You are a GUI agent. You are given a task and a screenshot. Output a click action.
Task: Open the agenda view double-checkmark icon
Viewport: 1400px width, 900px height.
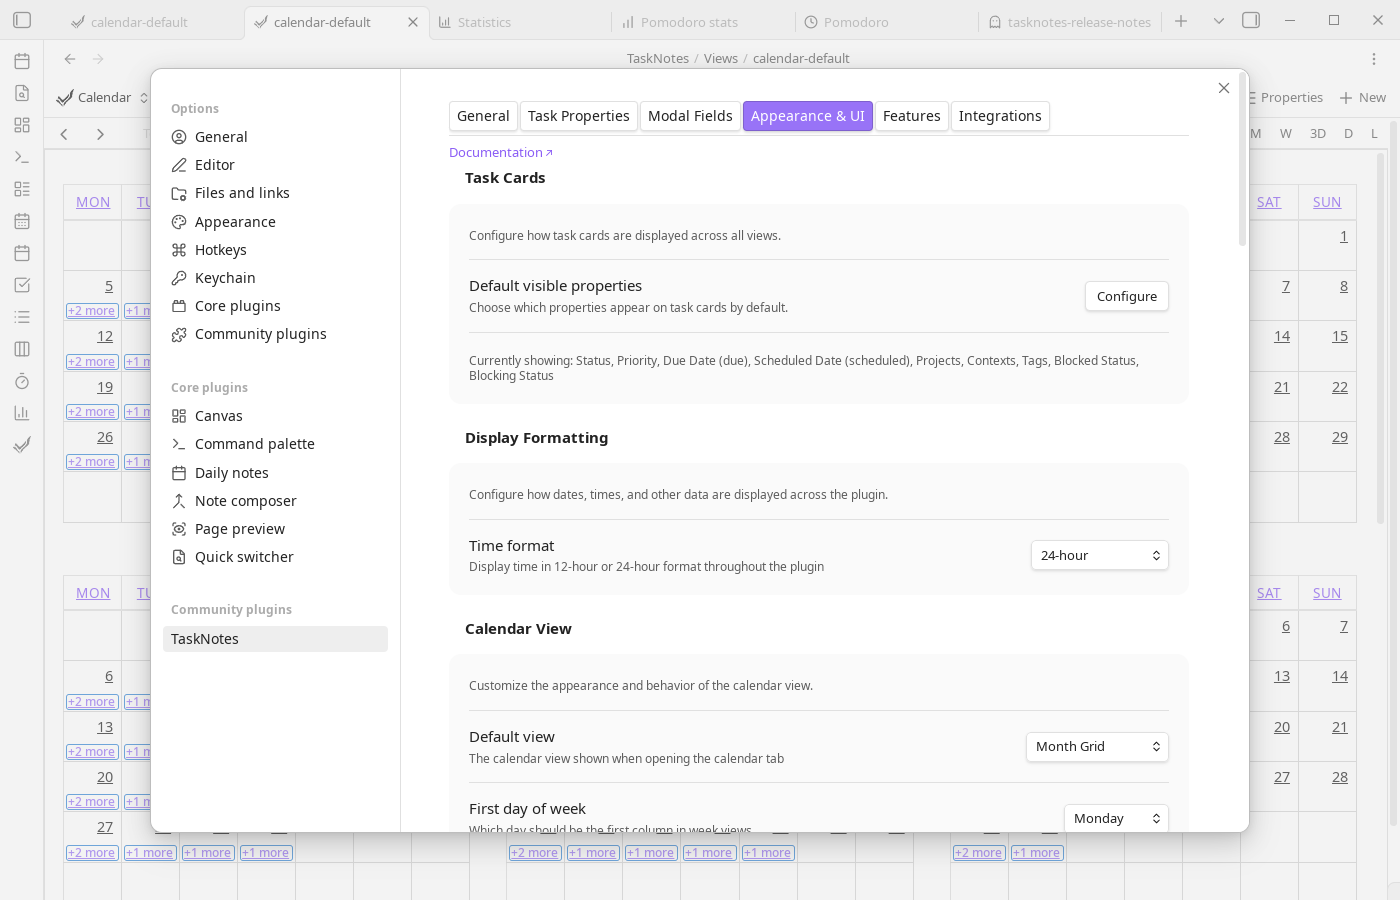click(21, 445)
